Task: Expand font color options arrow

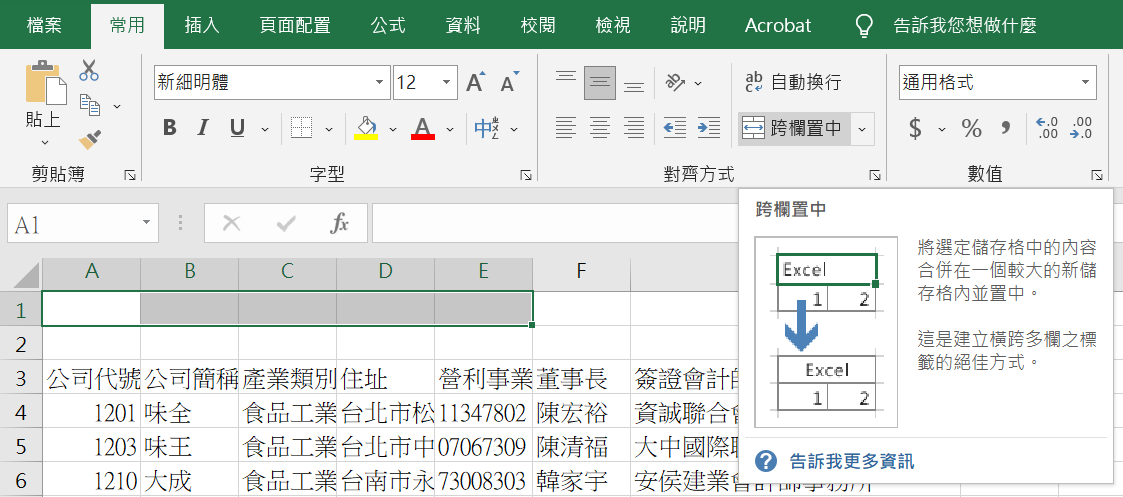Action: click(450, 129)
